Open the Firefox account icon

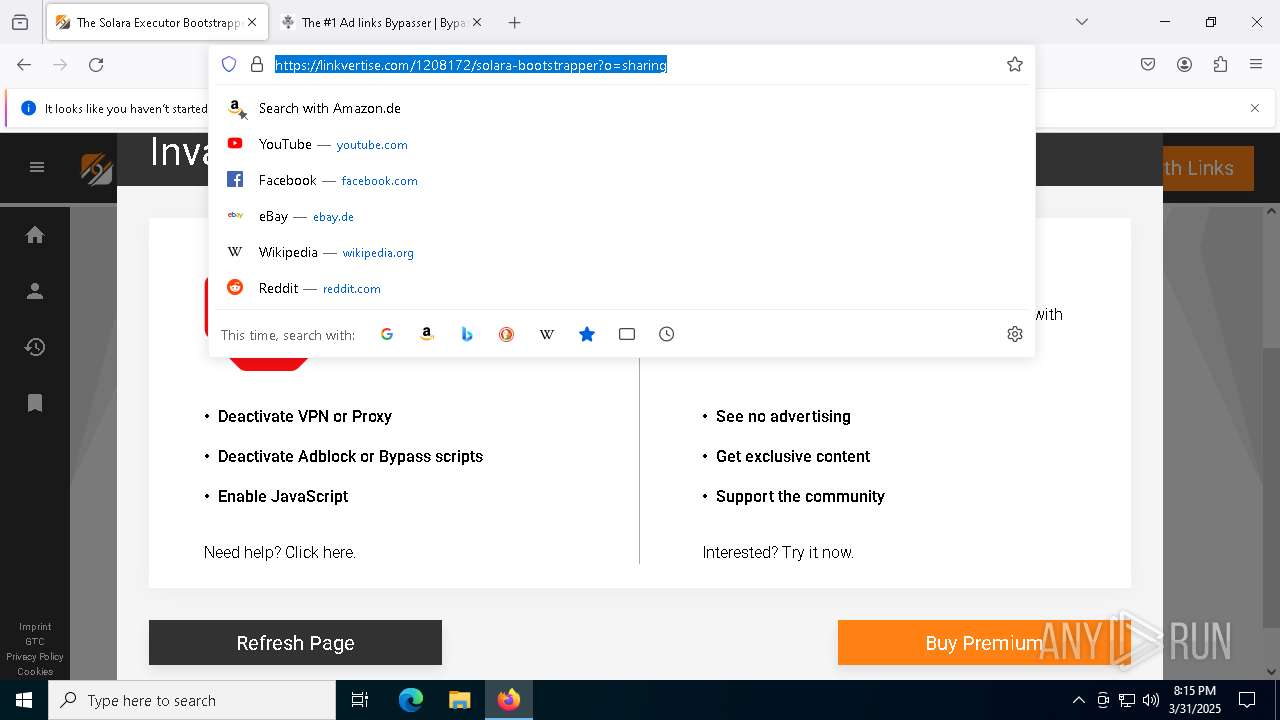[x=1184, y=65]
